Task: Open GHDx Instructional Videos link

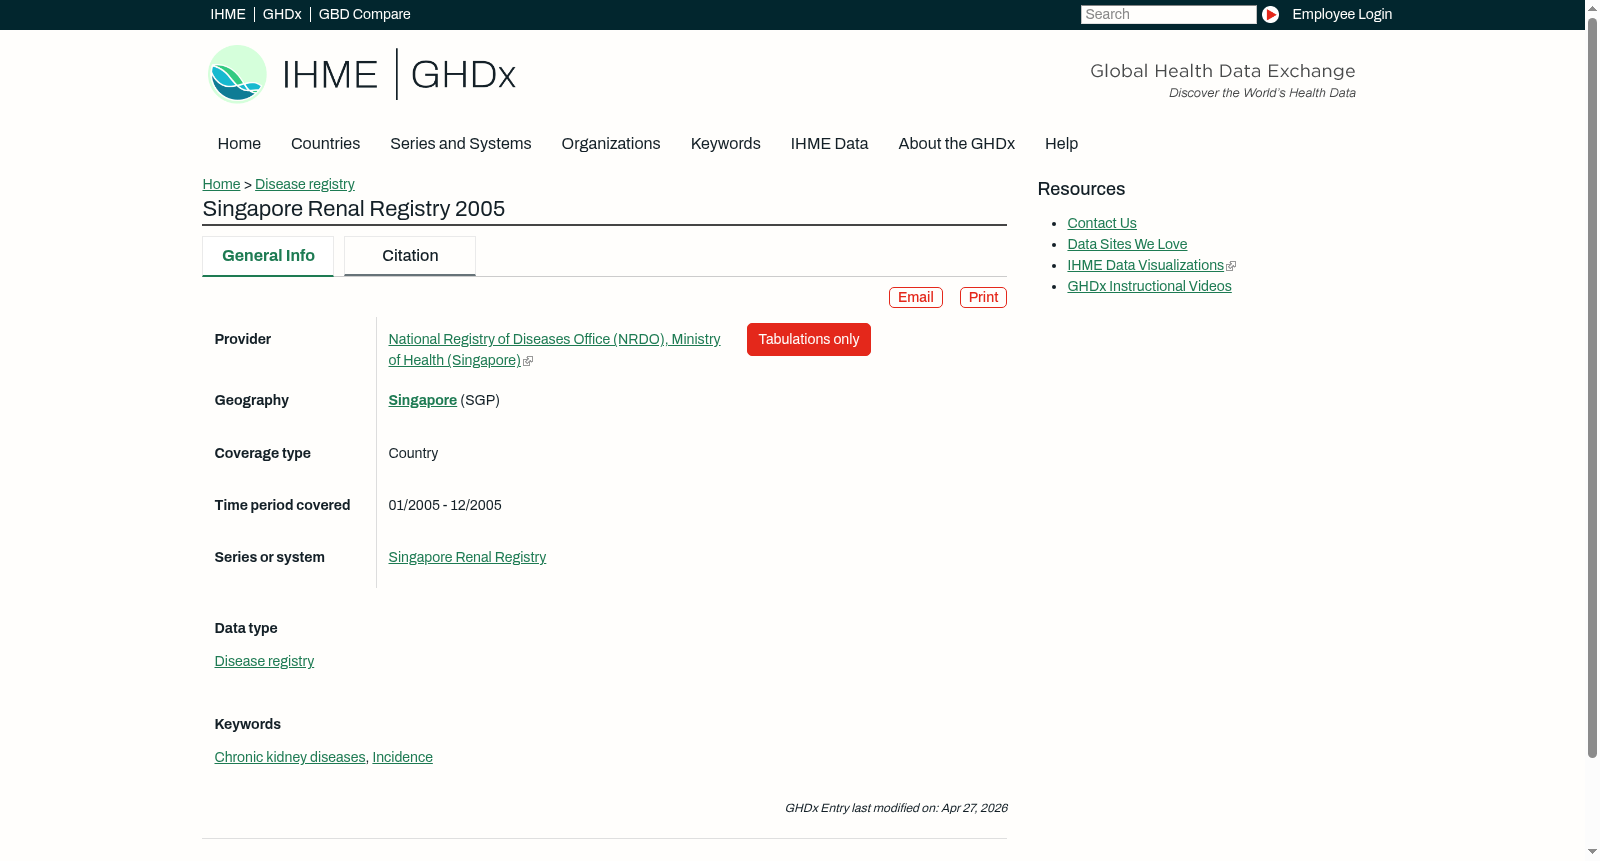Action: click(x=1149, y=287)
